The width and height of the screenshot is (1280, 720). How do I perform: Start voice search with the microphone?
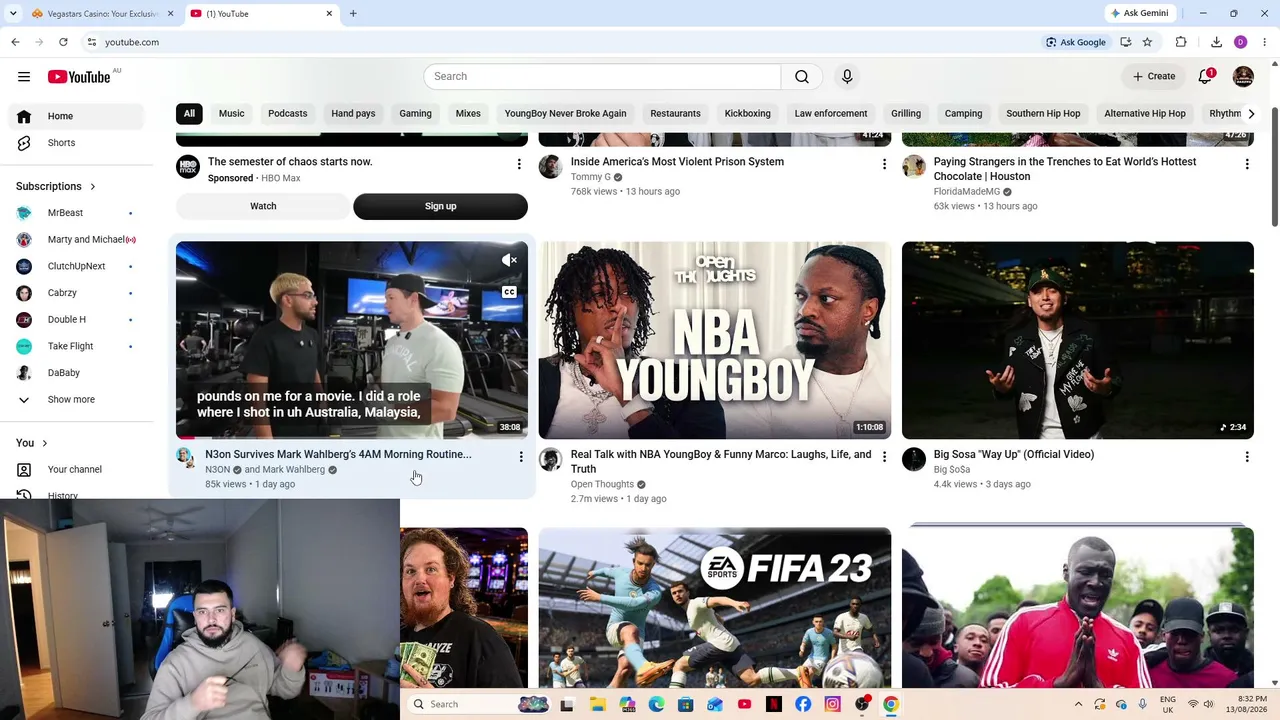[847, 77]
